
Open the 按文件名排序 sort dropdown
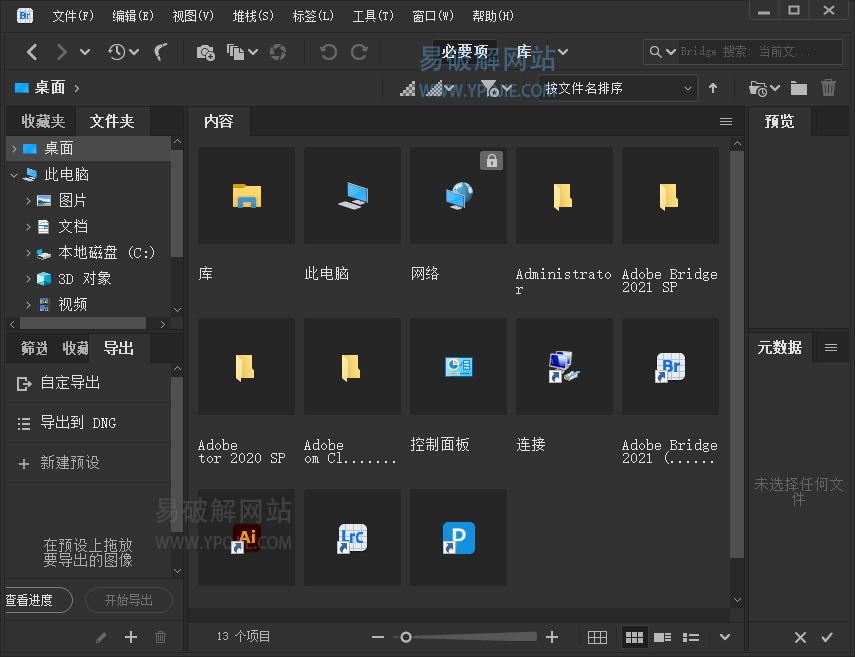pyautogui.click(x=617, y=88)
